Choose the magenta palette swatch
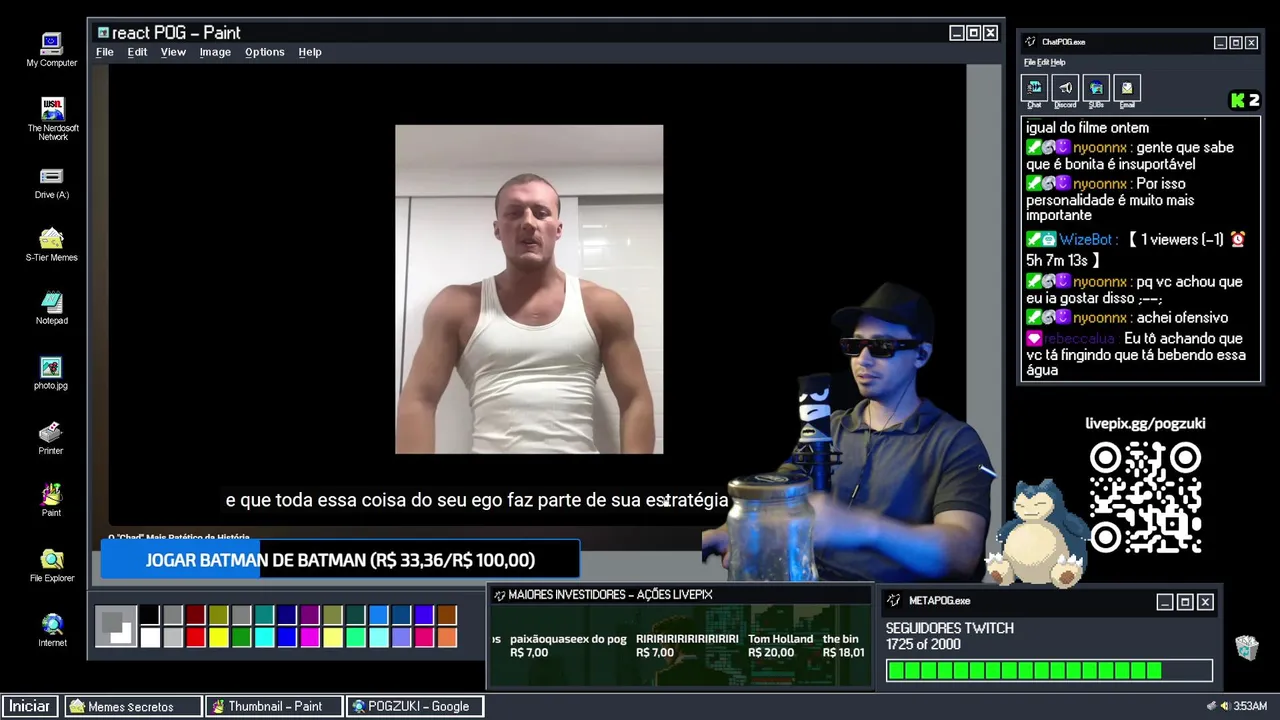The width and height of the screenshot is (1280, 720). (310, 637)
